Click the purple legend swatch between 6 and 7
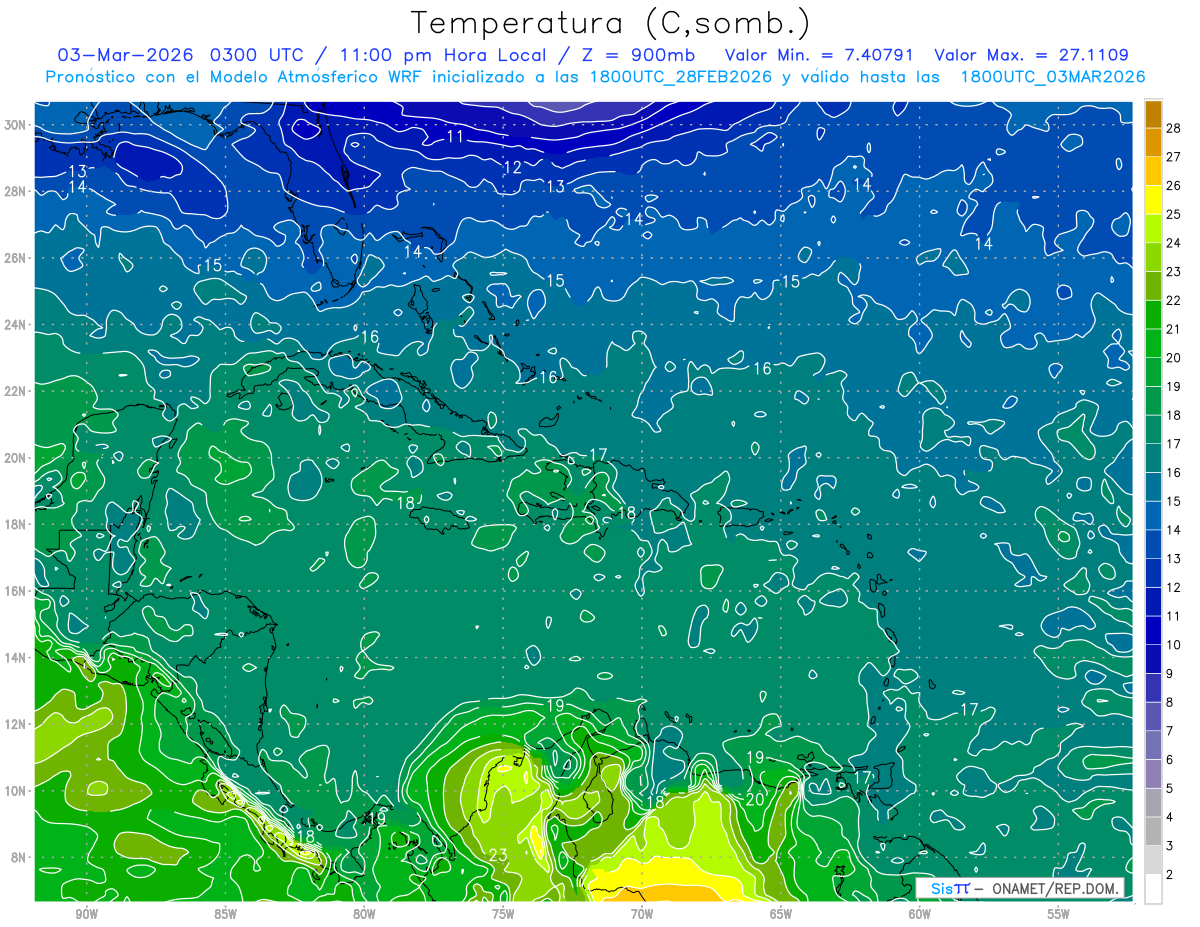This screenshot has width=1200, height=927. [x=1153, y=746]
